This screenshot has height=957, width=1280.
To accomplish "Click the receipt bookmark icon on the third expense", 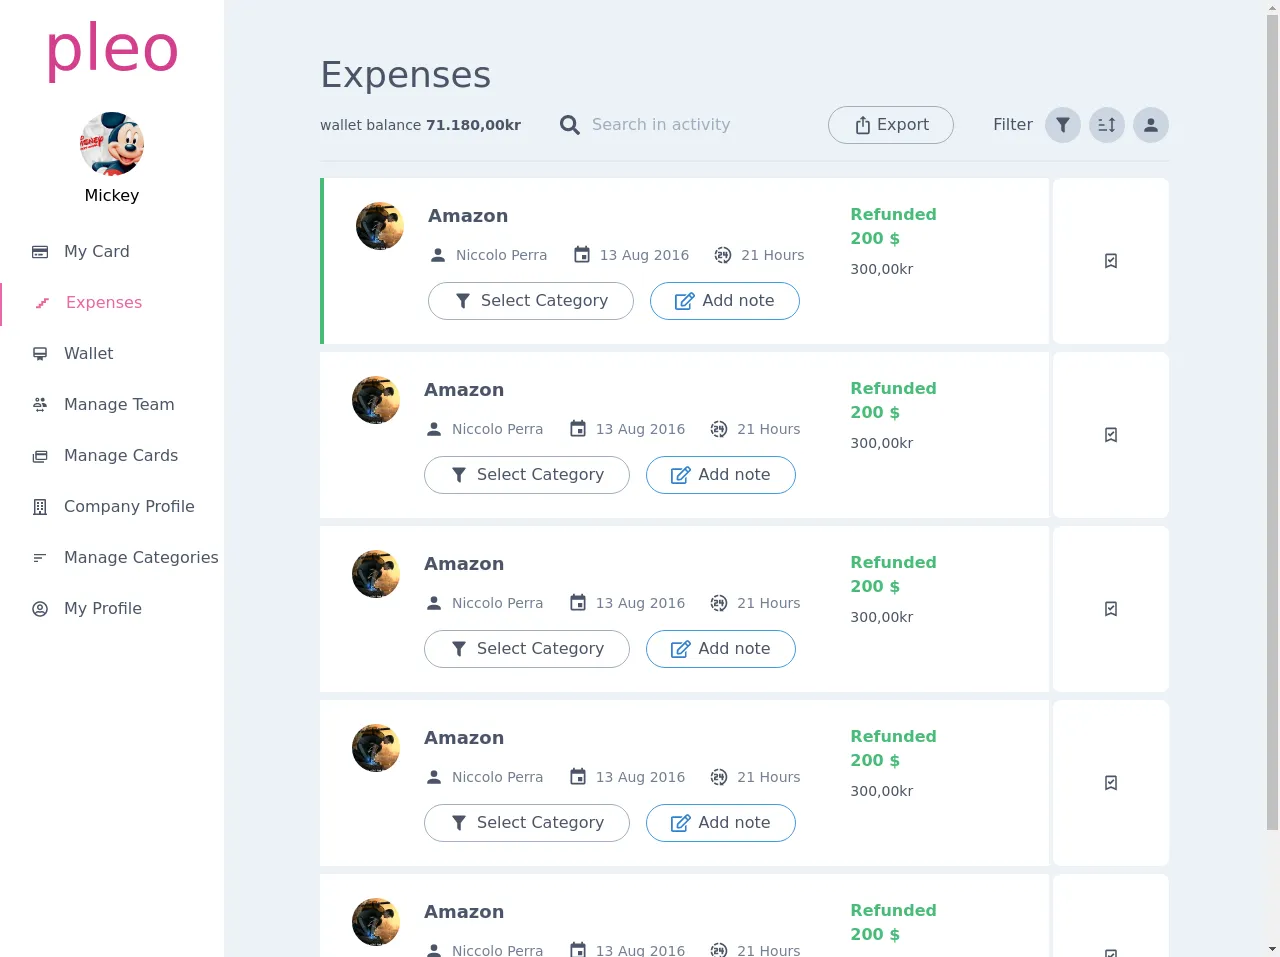I will click(1111, 609).
